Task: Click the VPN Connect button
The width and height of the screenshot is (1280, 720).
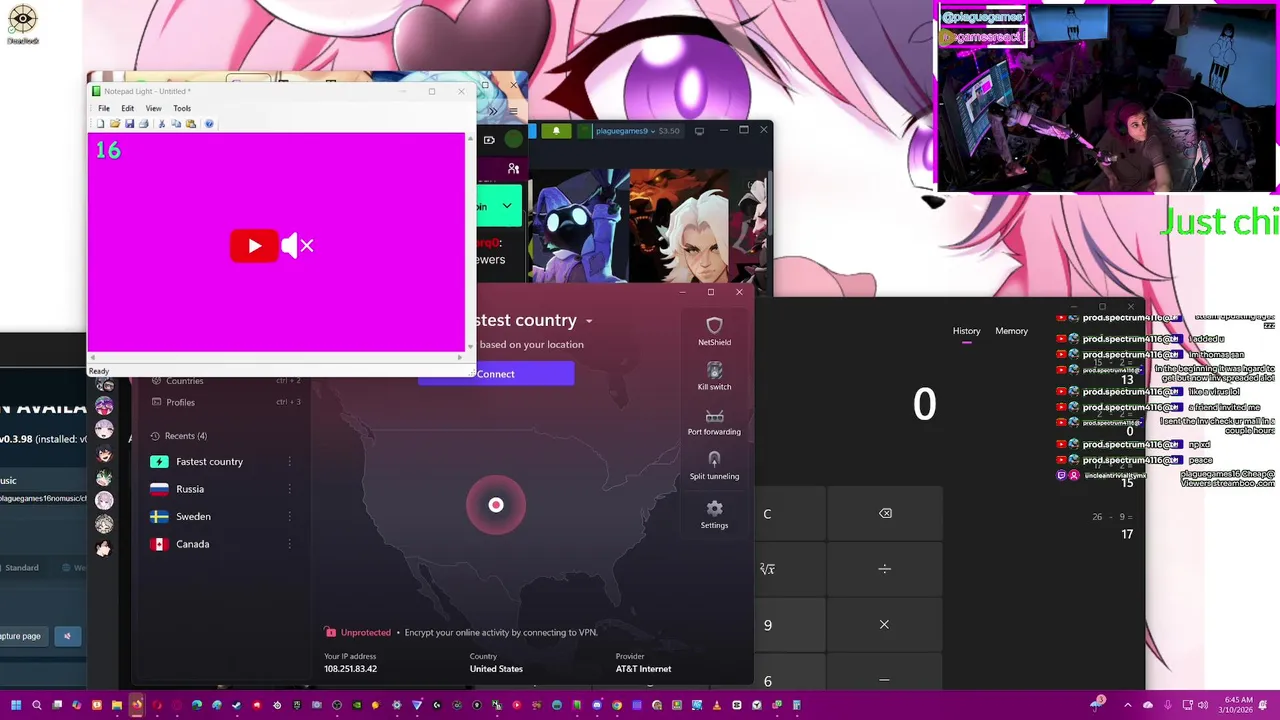Action: click(x=496, y=374)
